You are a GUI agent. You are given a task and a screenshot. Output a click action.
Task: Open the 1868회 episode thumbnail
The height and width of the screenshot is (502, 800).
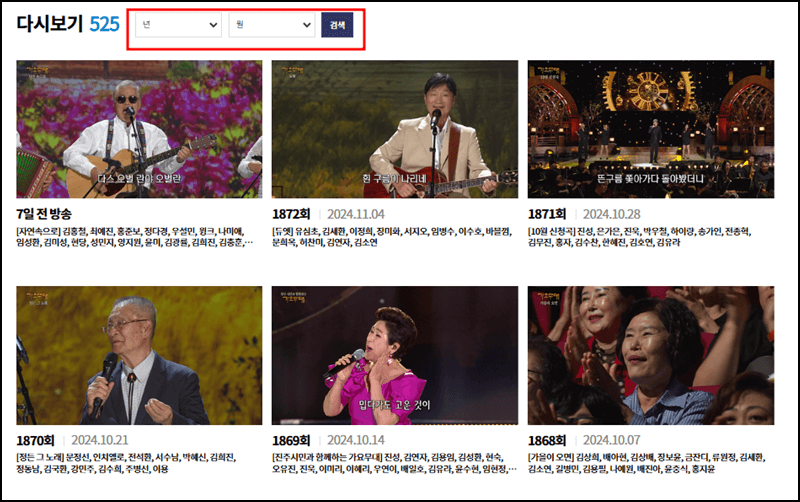[651, 355]
